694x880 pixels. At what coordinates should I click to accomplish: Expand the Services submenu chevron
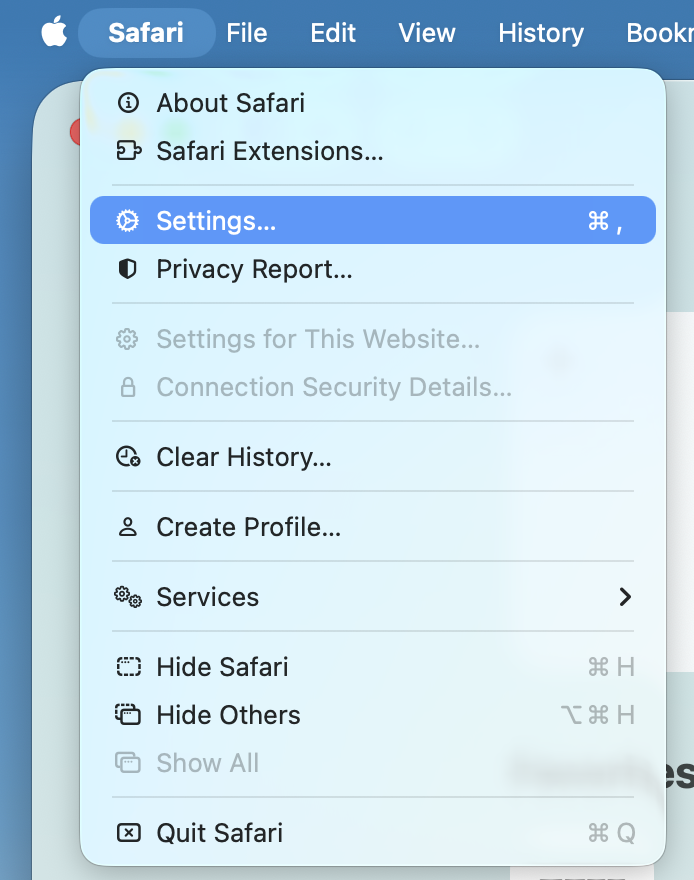pyautogui.click(x=626, y=597)
